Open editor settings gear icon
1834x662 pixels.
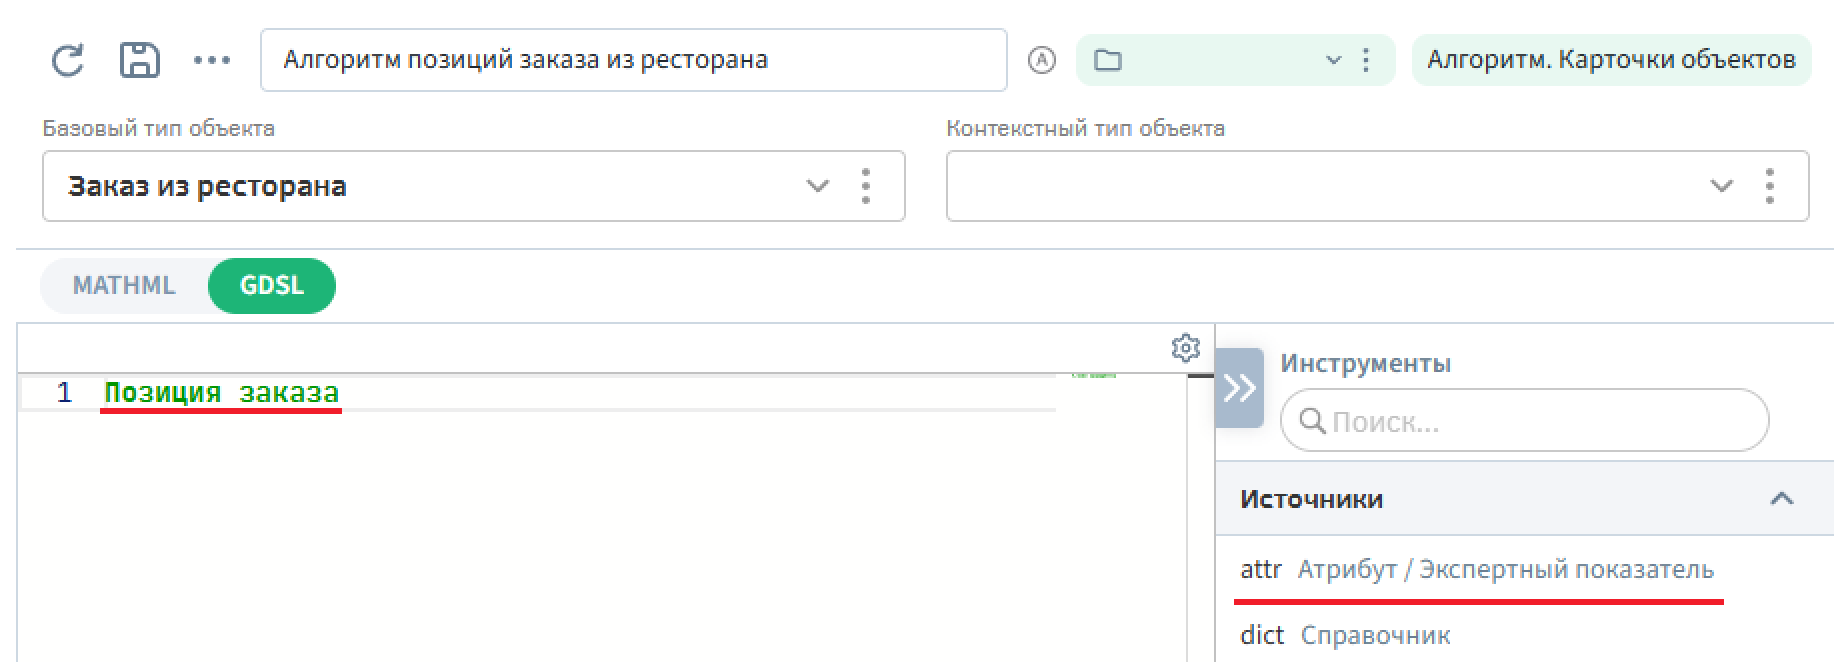[1185, 348]
